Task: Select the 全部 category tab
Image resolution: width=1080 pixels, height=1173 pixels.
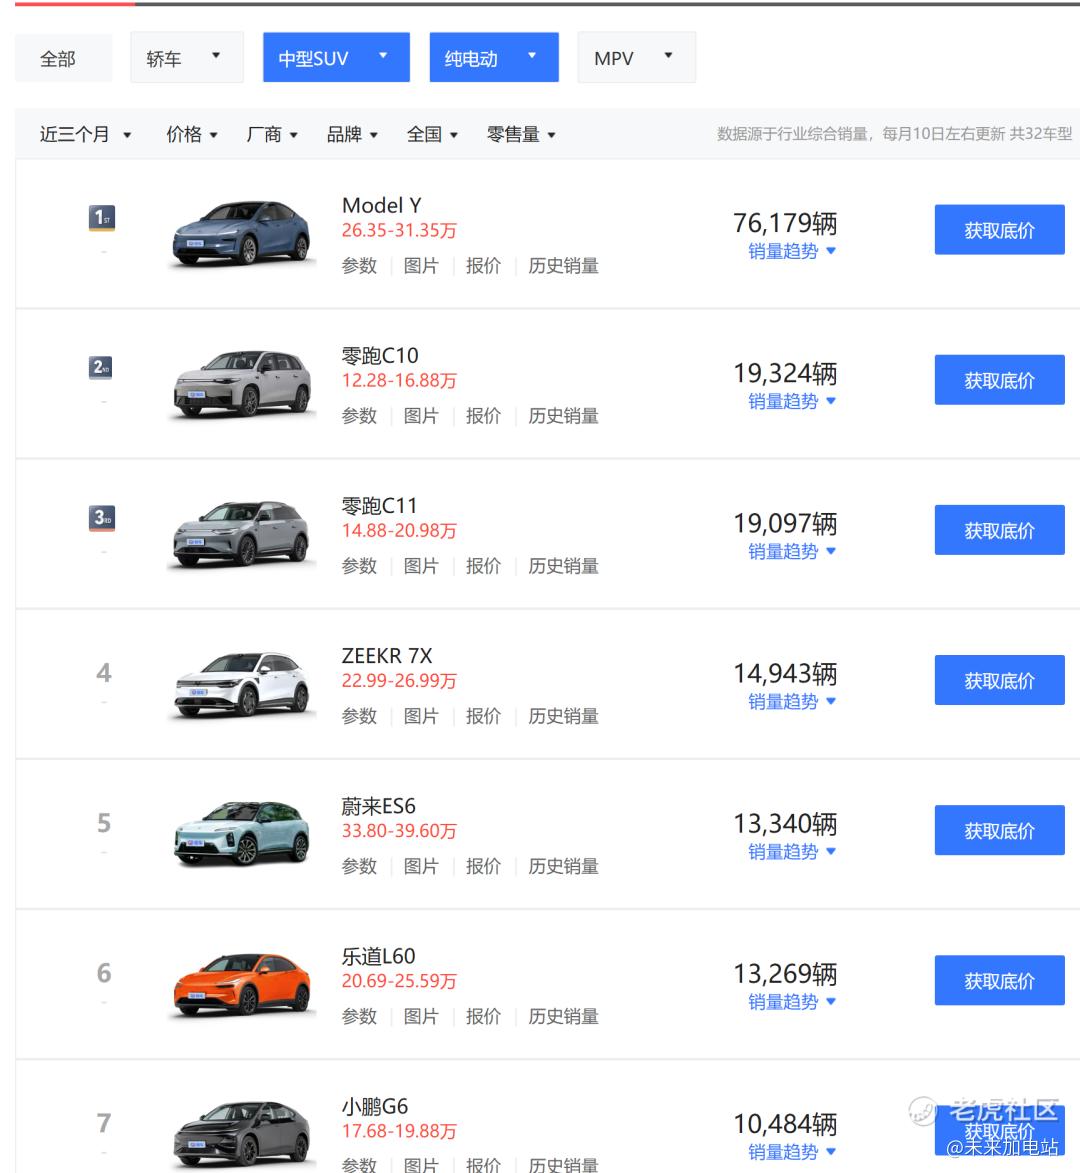Action: (x=64, y=58)
